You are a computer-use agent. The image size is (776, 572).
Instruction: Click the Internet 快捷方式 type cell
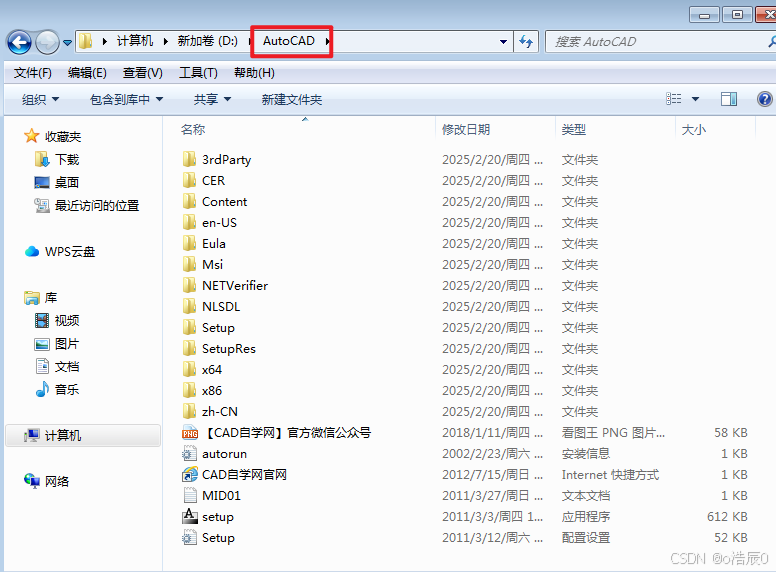610,475
